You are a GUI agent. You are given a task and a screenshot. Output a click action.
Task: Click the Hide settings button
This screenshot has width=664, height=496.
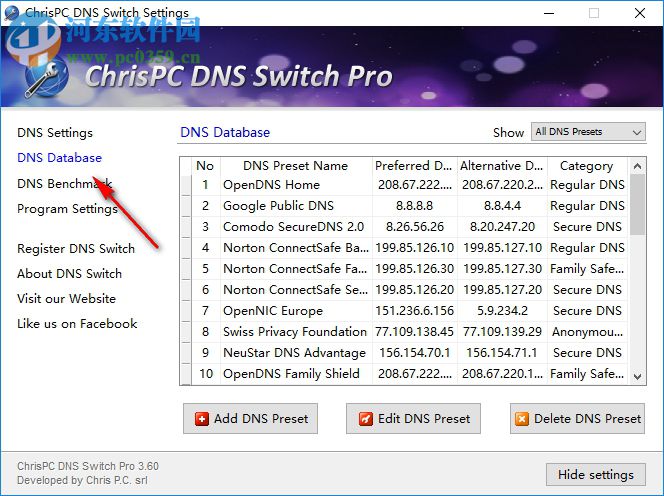(596, 474)
